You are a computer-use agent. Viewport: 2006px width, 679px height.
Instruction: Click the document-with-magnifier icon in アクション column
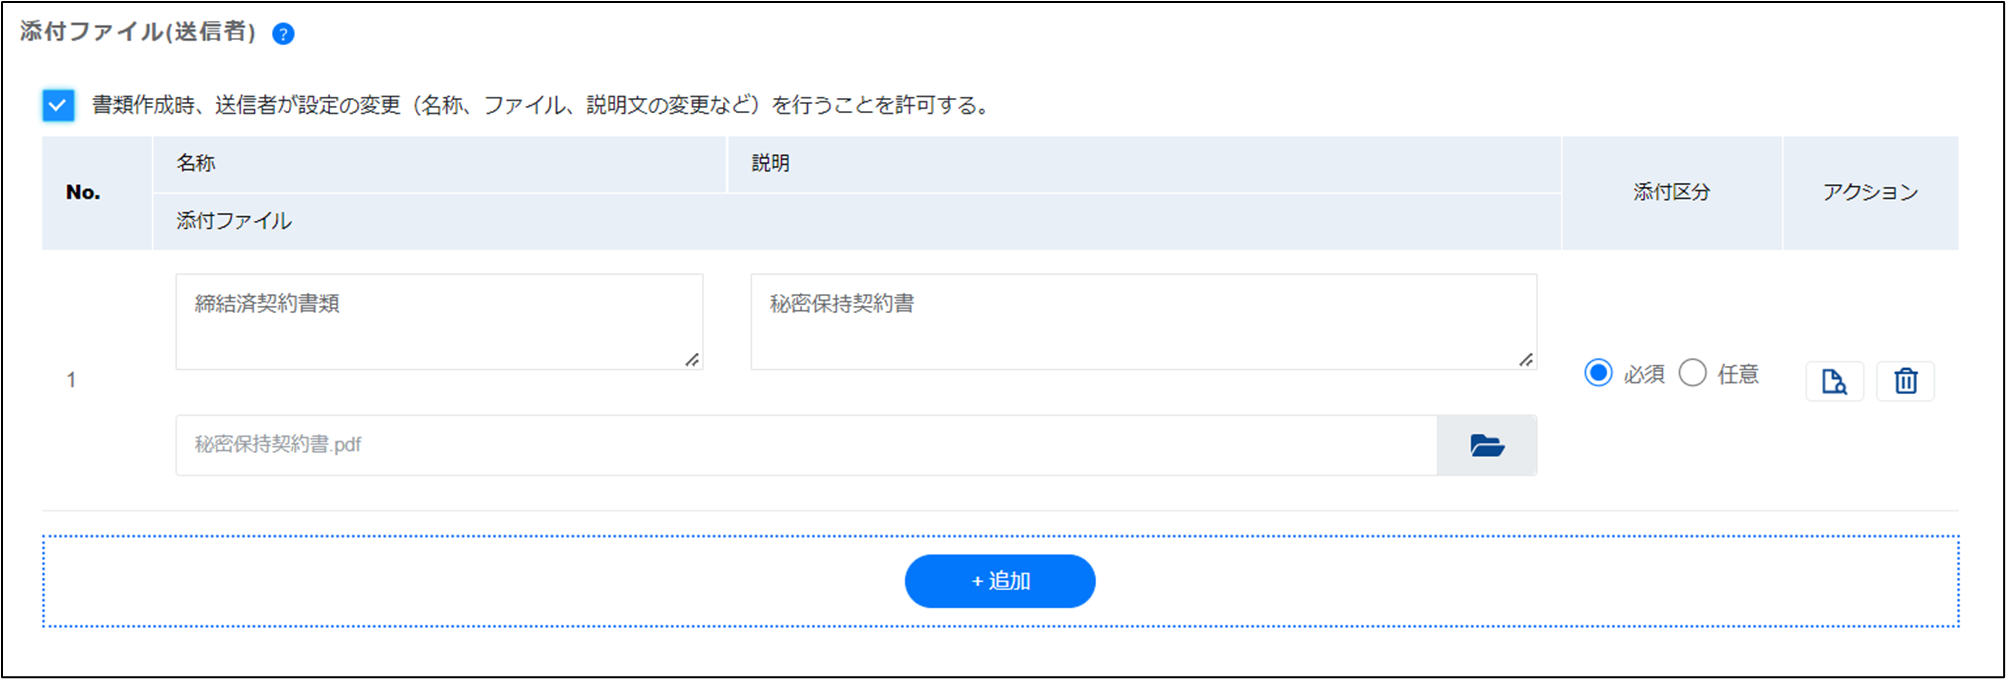click(1835, 381)
